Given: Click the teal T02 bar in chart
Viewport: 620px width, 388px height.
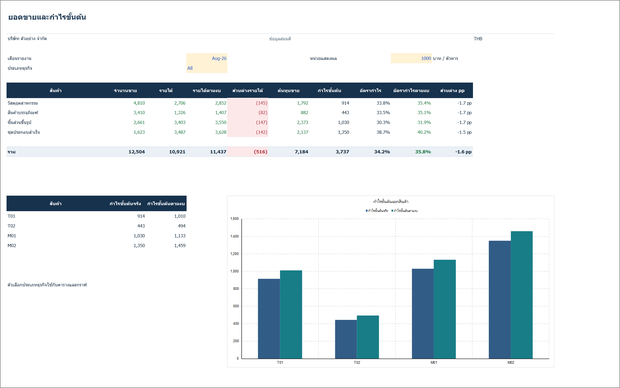Looking at the screenshot, I should tap(368, 337).
